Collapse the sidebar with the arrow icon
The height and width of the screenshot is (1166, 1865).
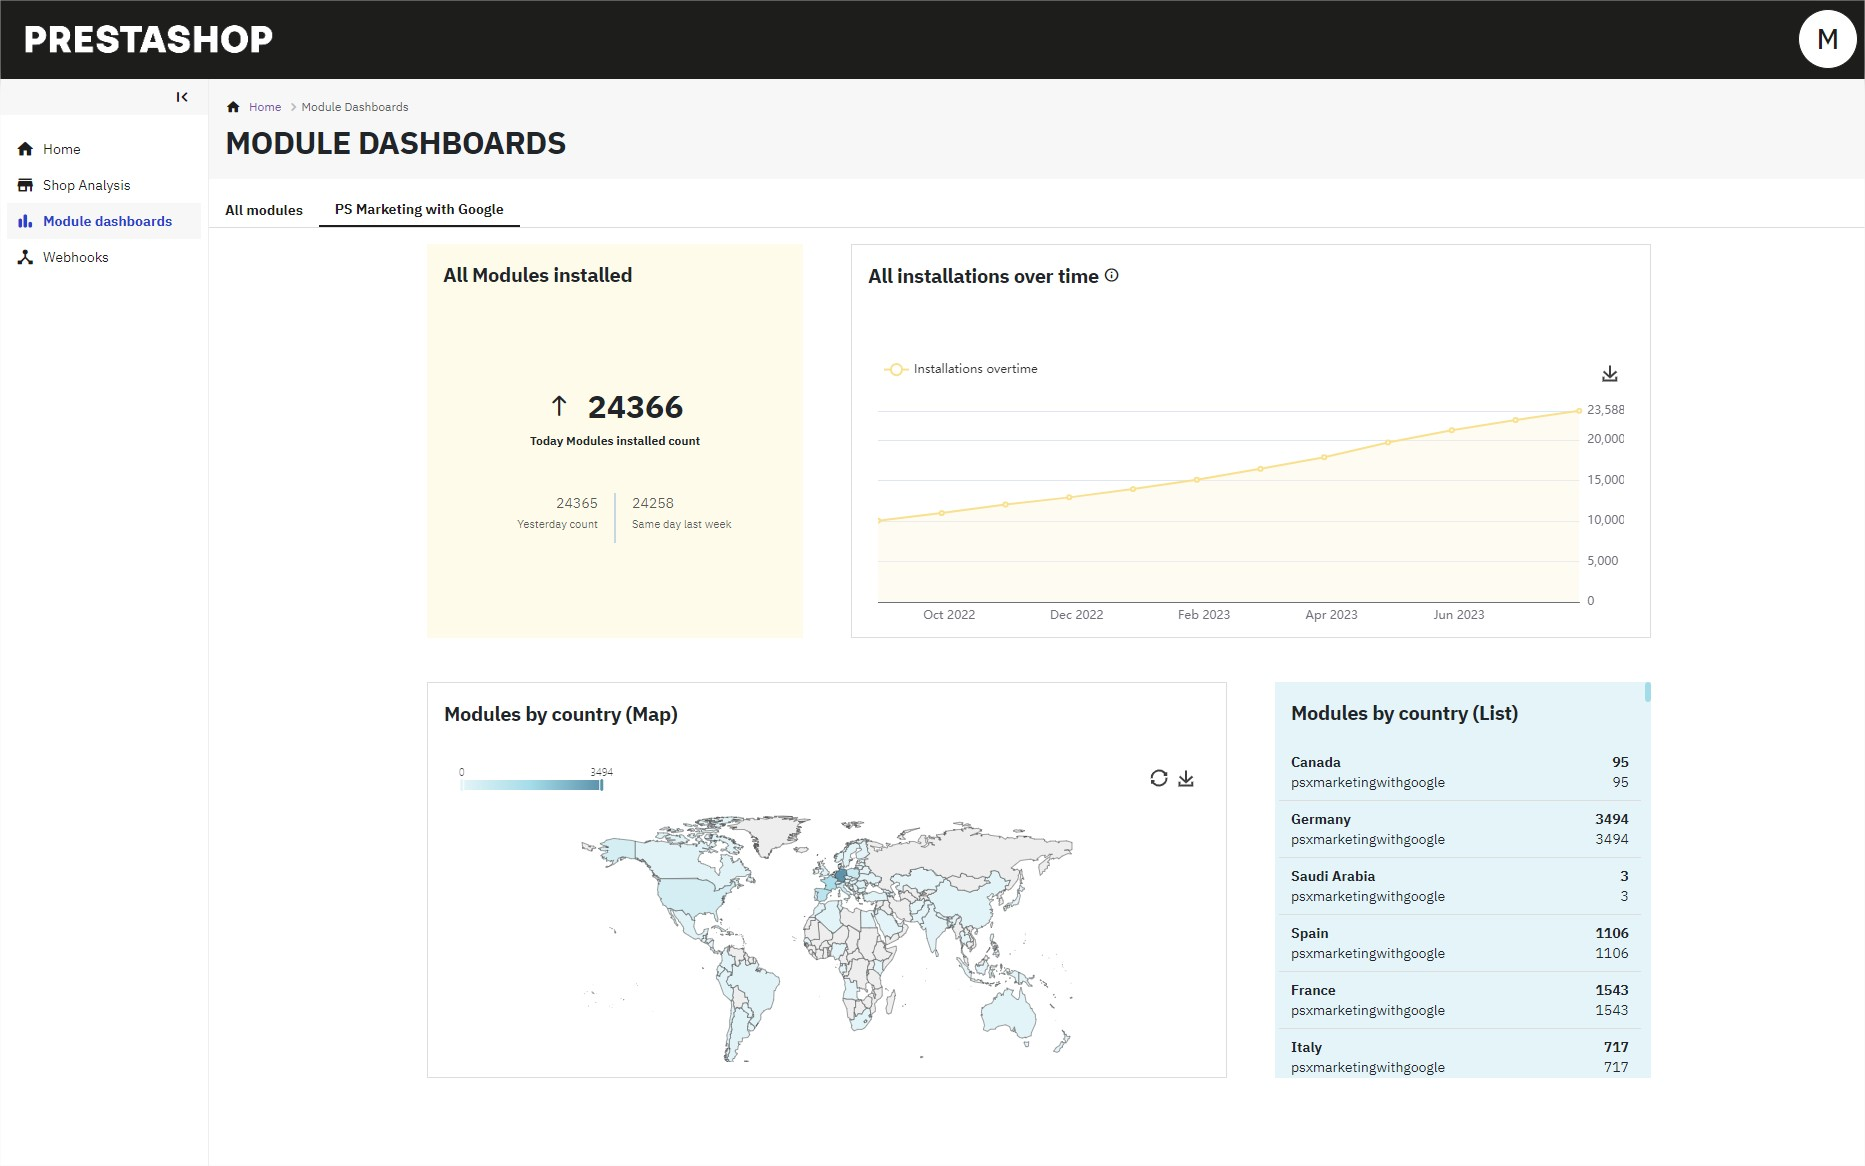pos(182,97)
